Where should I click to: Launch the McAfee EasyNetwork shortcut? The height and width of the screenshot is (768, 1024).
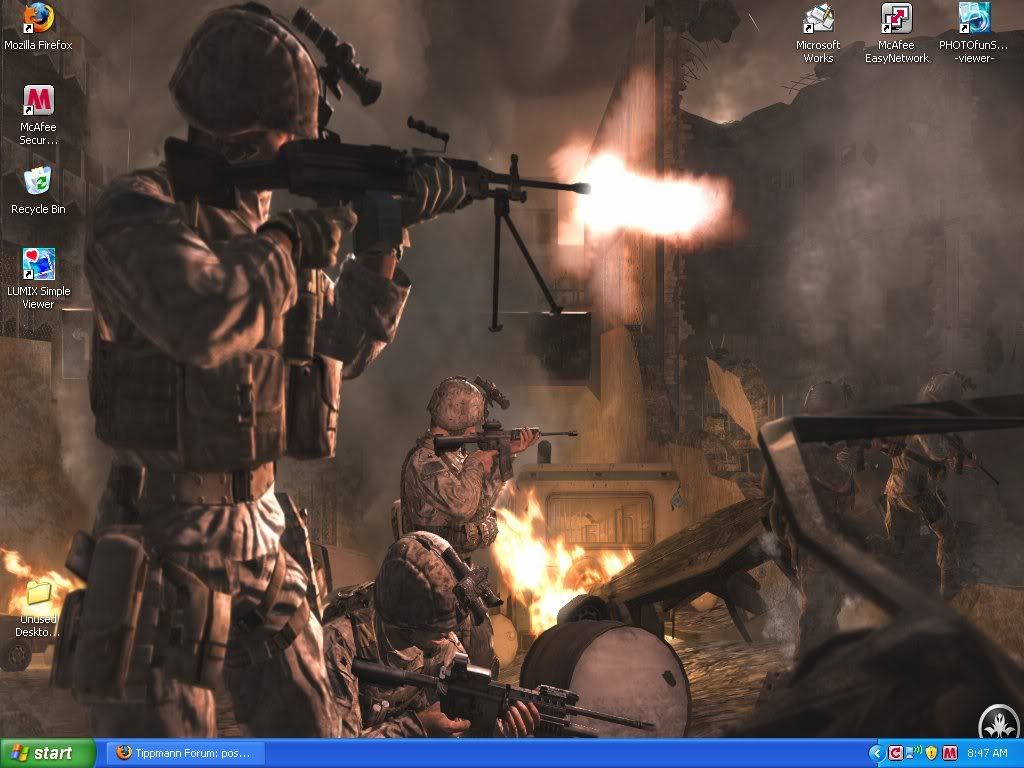pyautogui.click(x=896, y=19)
